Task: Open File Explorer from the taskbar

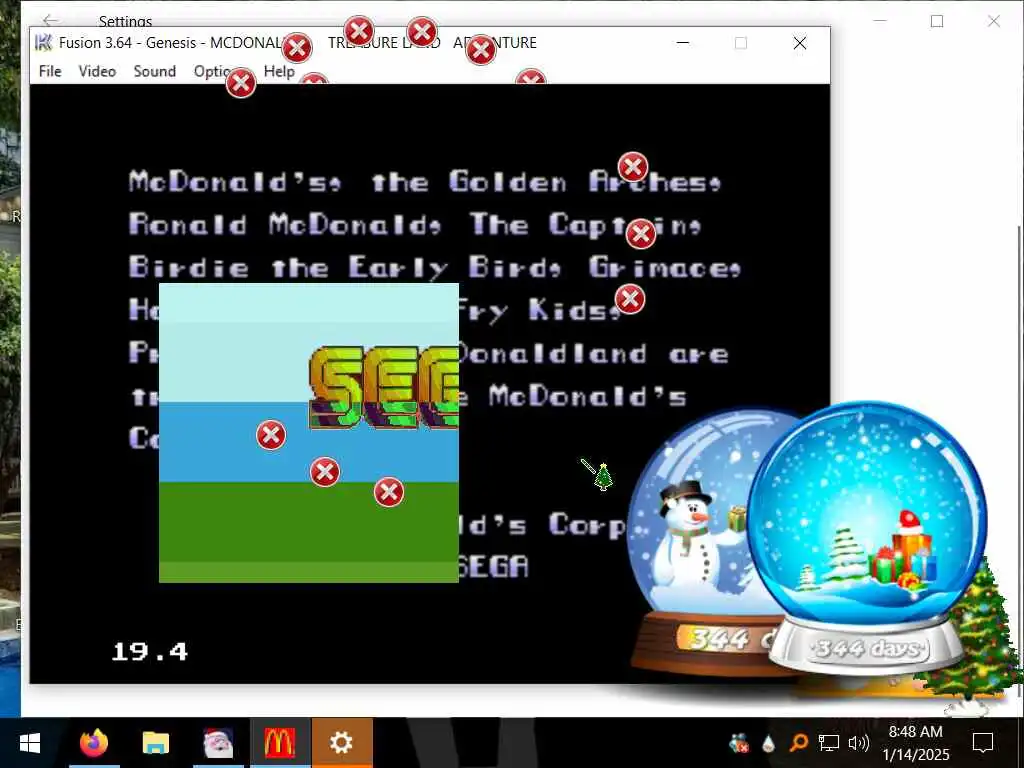Action: (156, 743)
